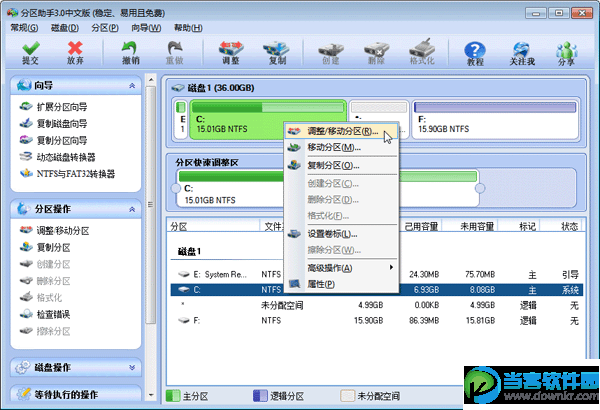Image resolution: width=600 pixels, height=410 pixels.
Task: Select the F: 15.90GB NTFS partition block
Action: click(495, 119)
